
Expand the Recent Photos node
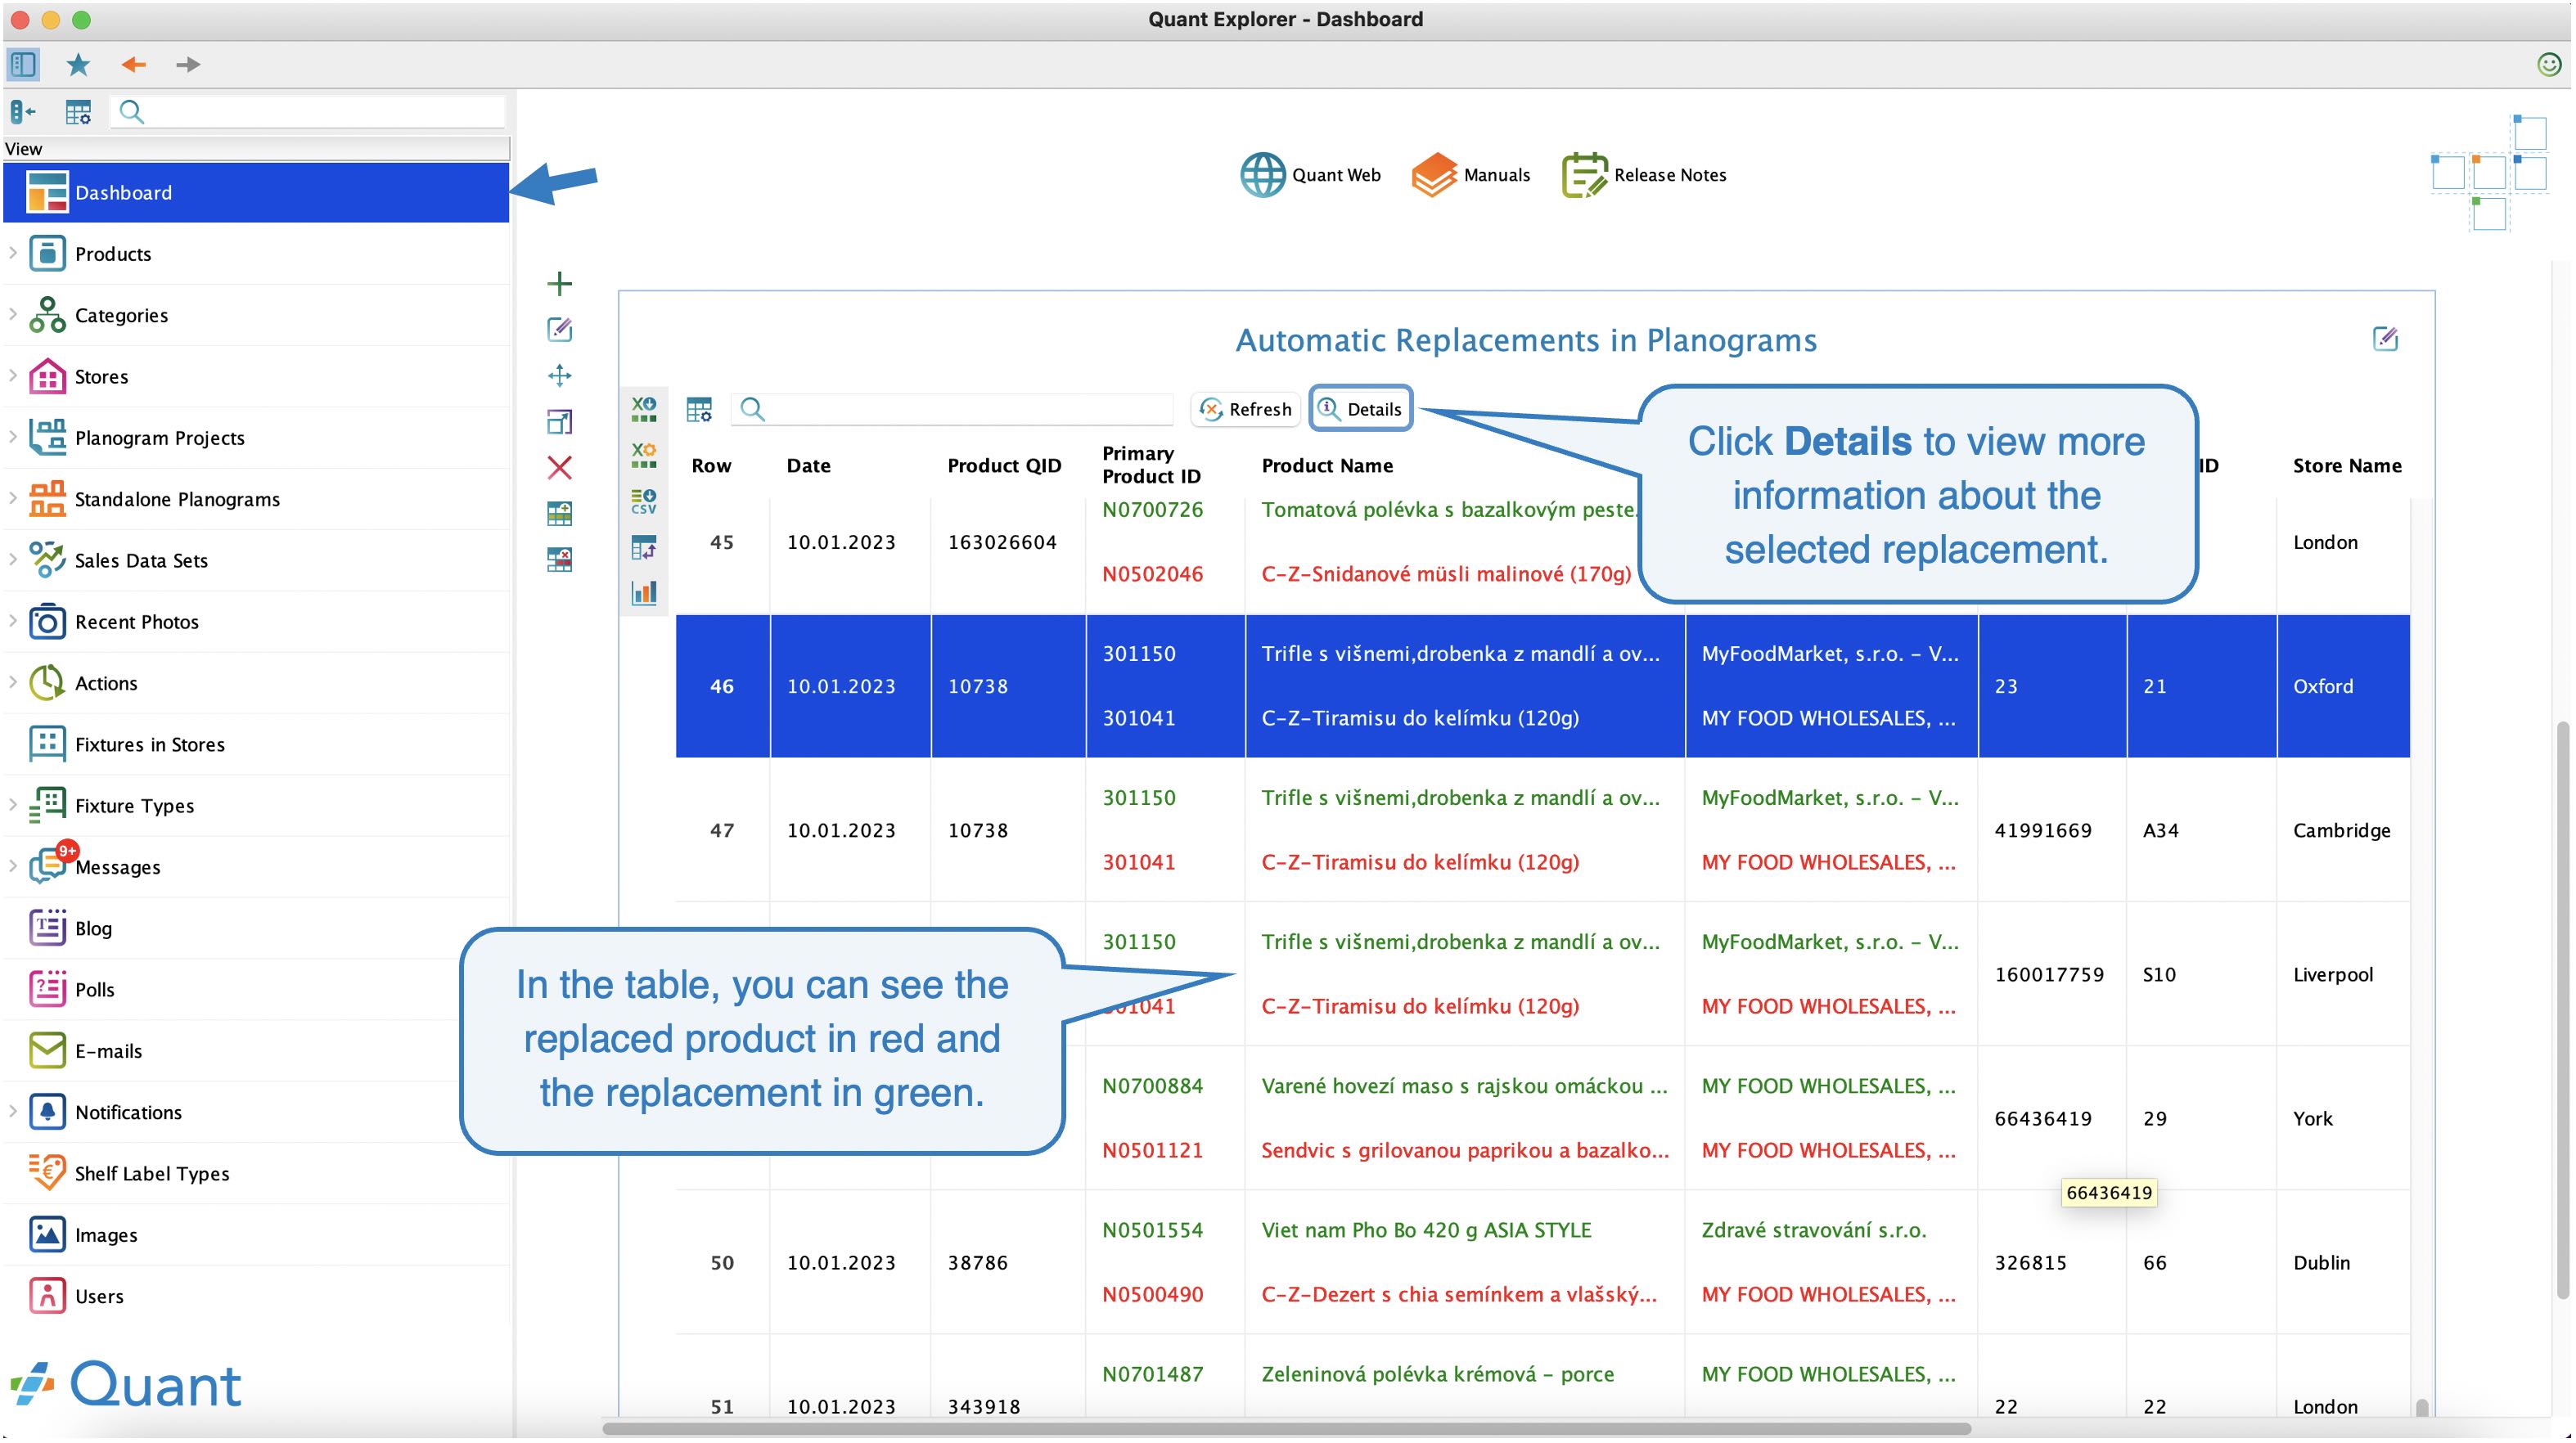tap(13, 621)
